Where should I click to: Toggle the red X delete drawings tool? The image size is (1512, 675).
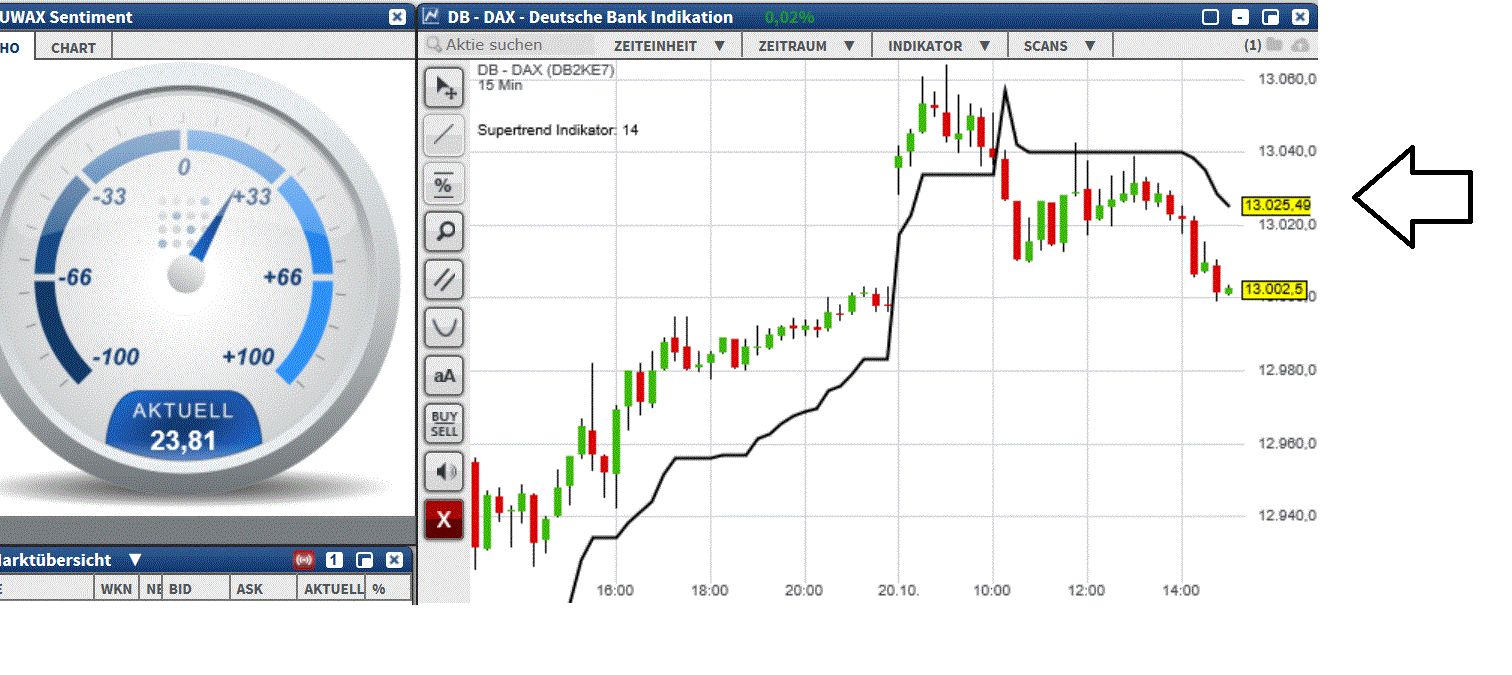(x=444, y=519)
